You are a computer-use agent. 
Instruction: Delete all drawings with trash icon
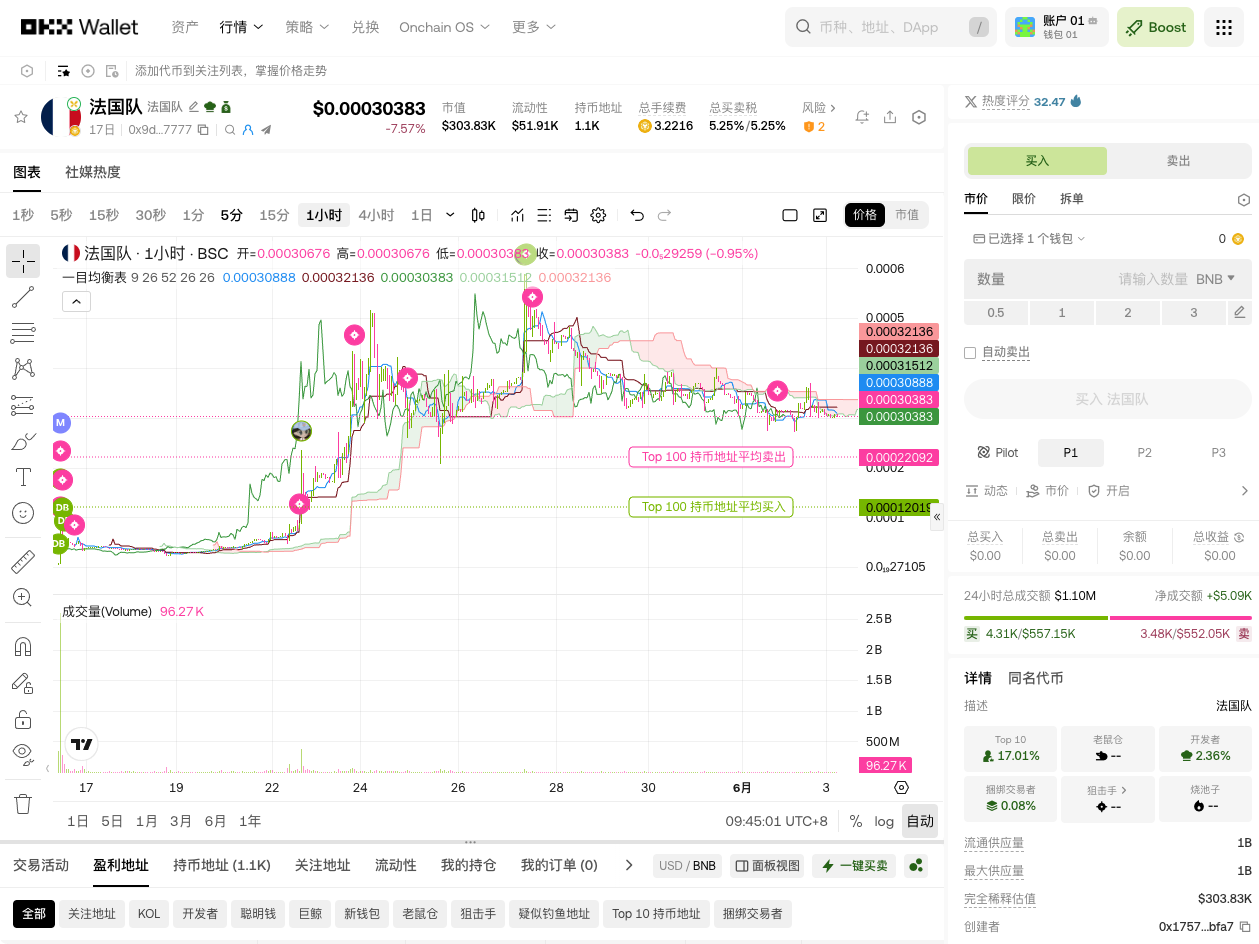[x=23, y=803]
